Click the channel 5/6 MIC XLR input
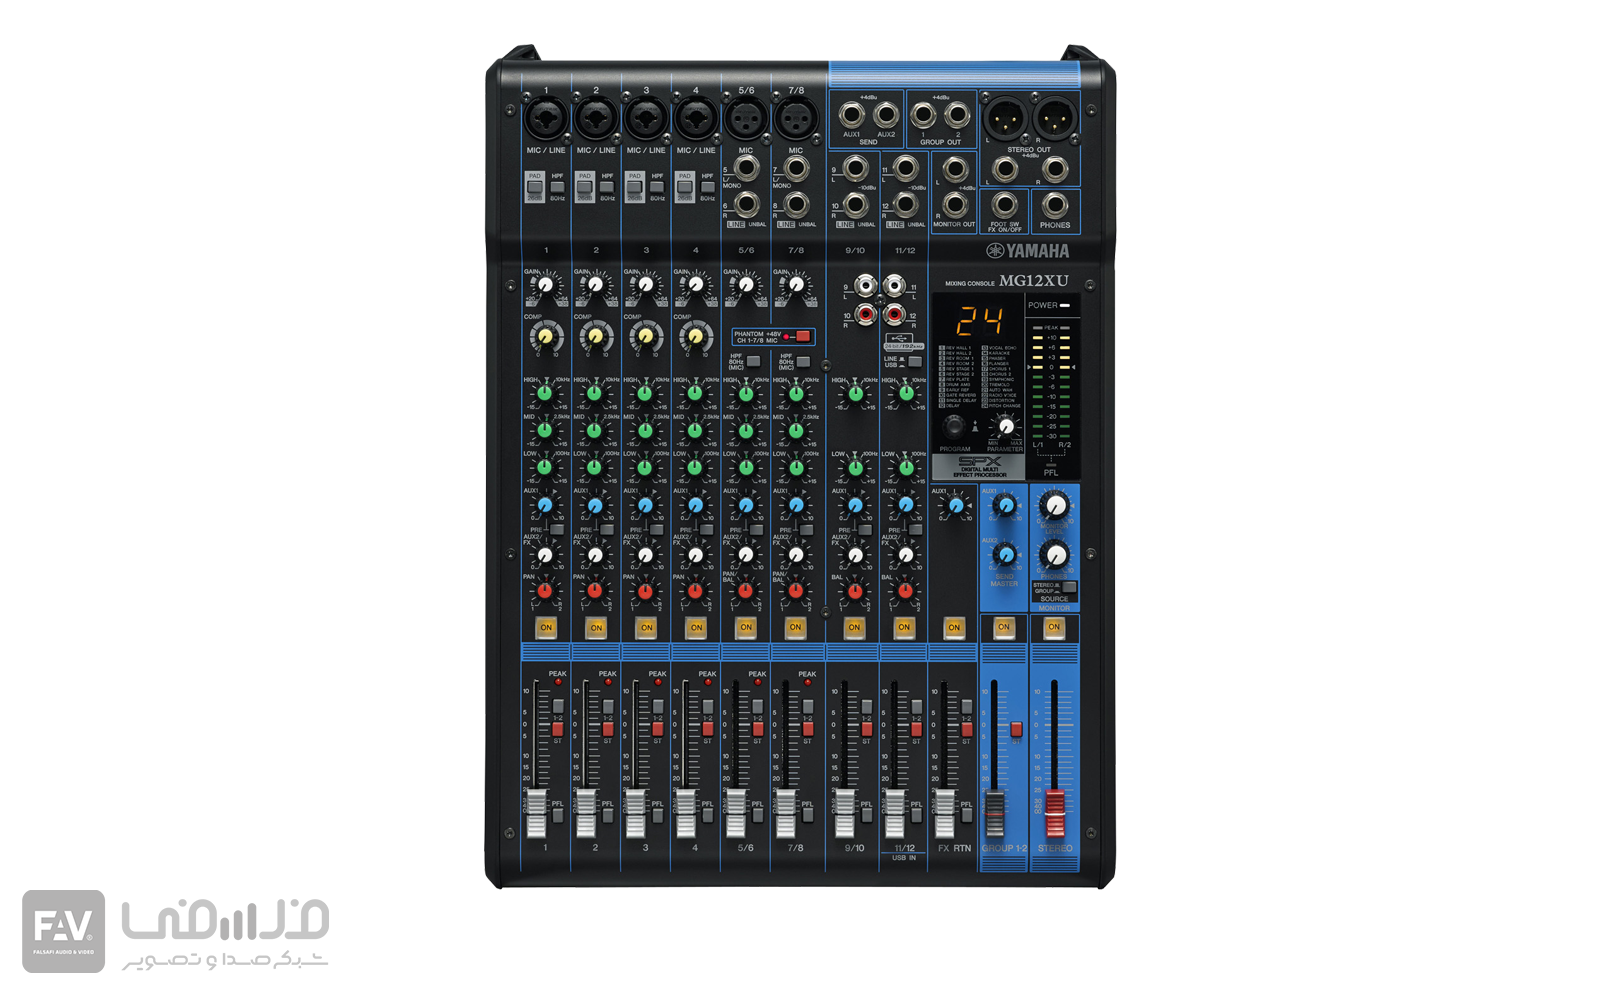Screen dimensions: 1600x1000 tap(746, 120)
